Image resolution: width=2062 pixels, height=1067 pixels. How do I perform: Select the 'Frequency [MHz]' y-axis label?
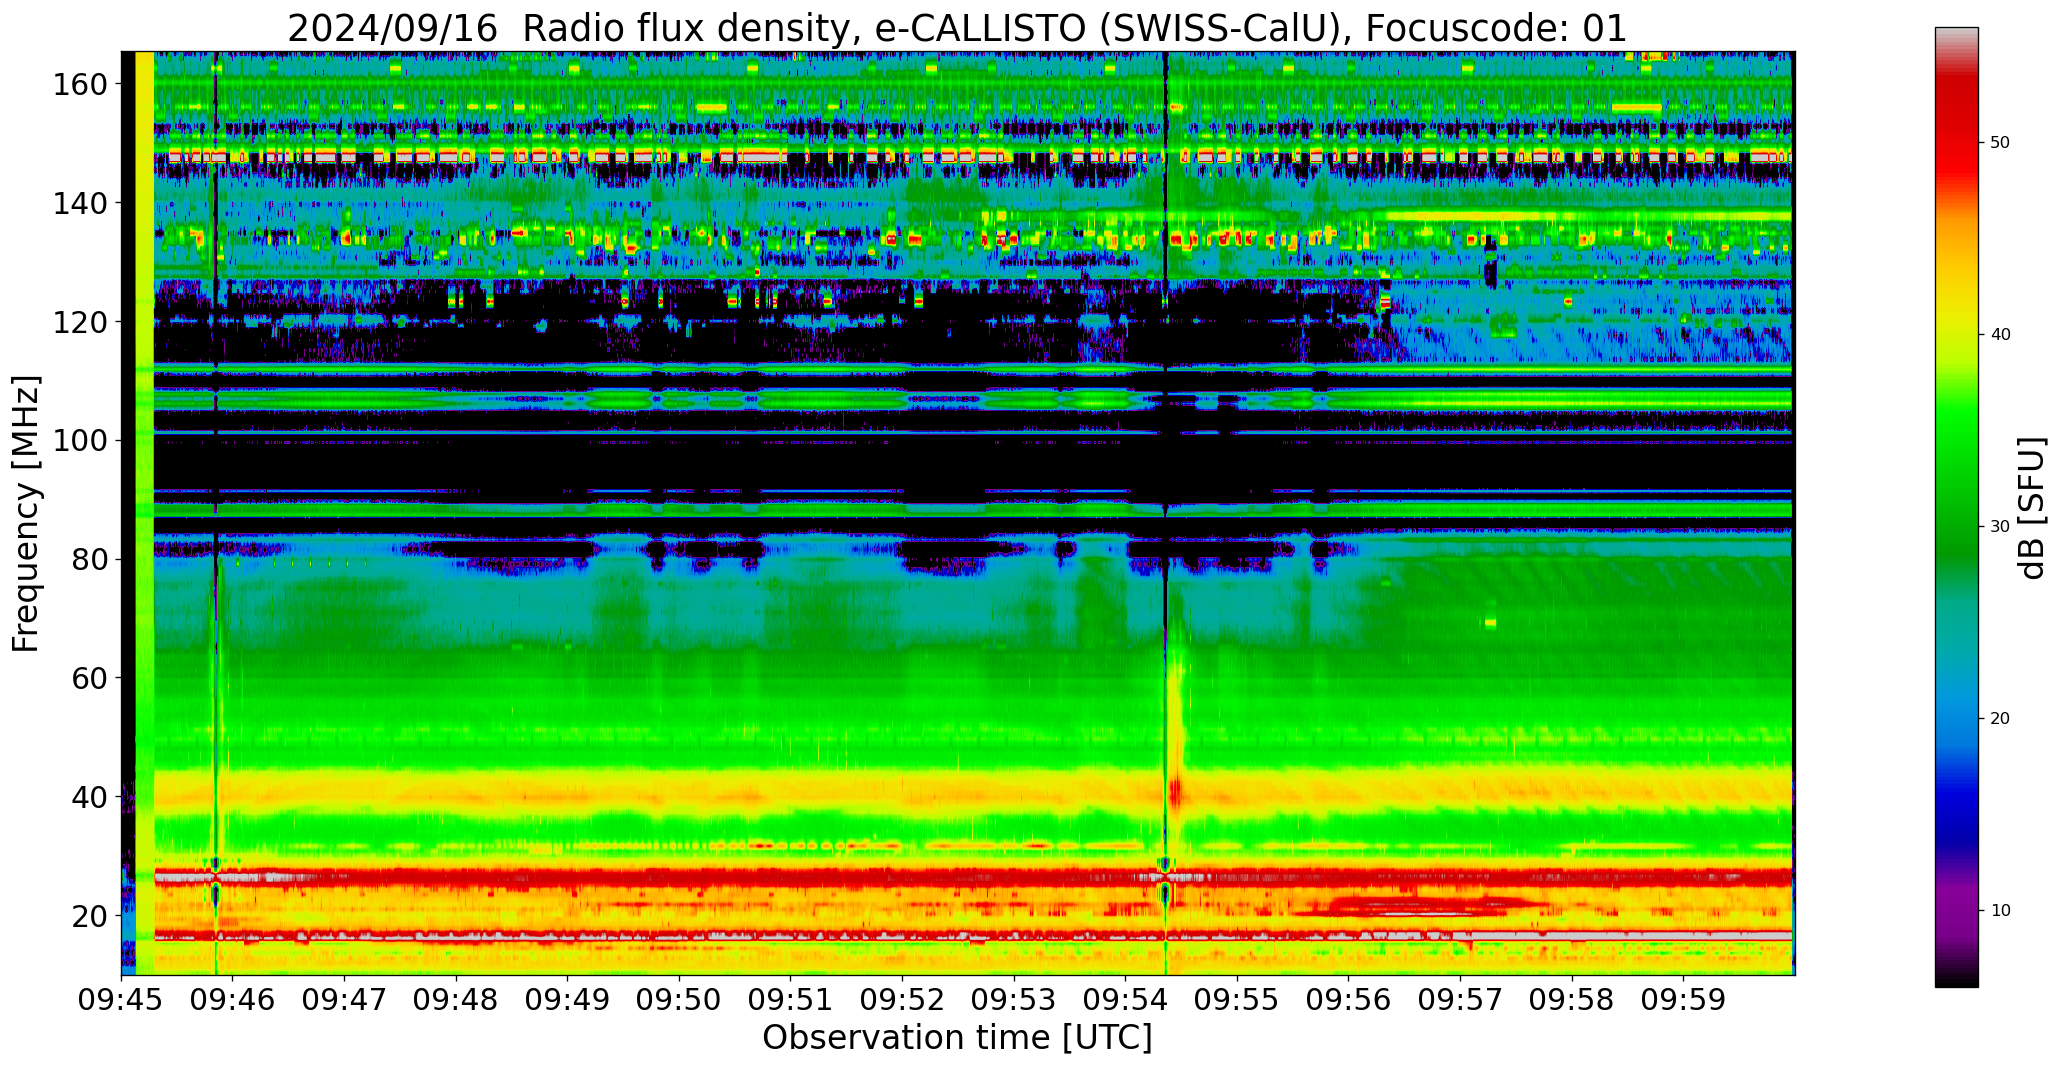27,513
